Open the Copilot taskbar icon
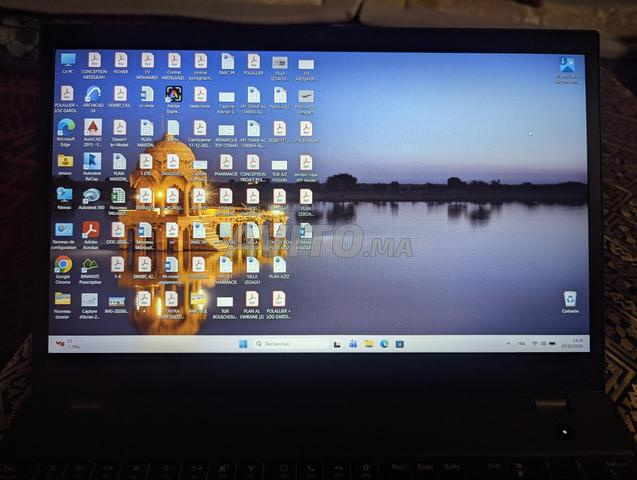 click(353, 344)
